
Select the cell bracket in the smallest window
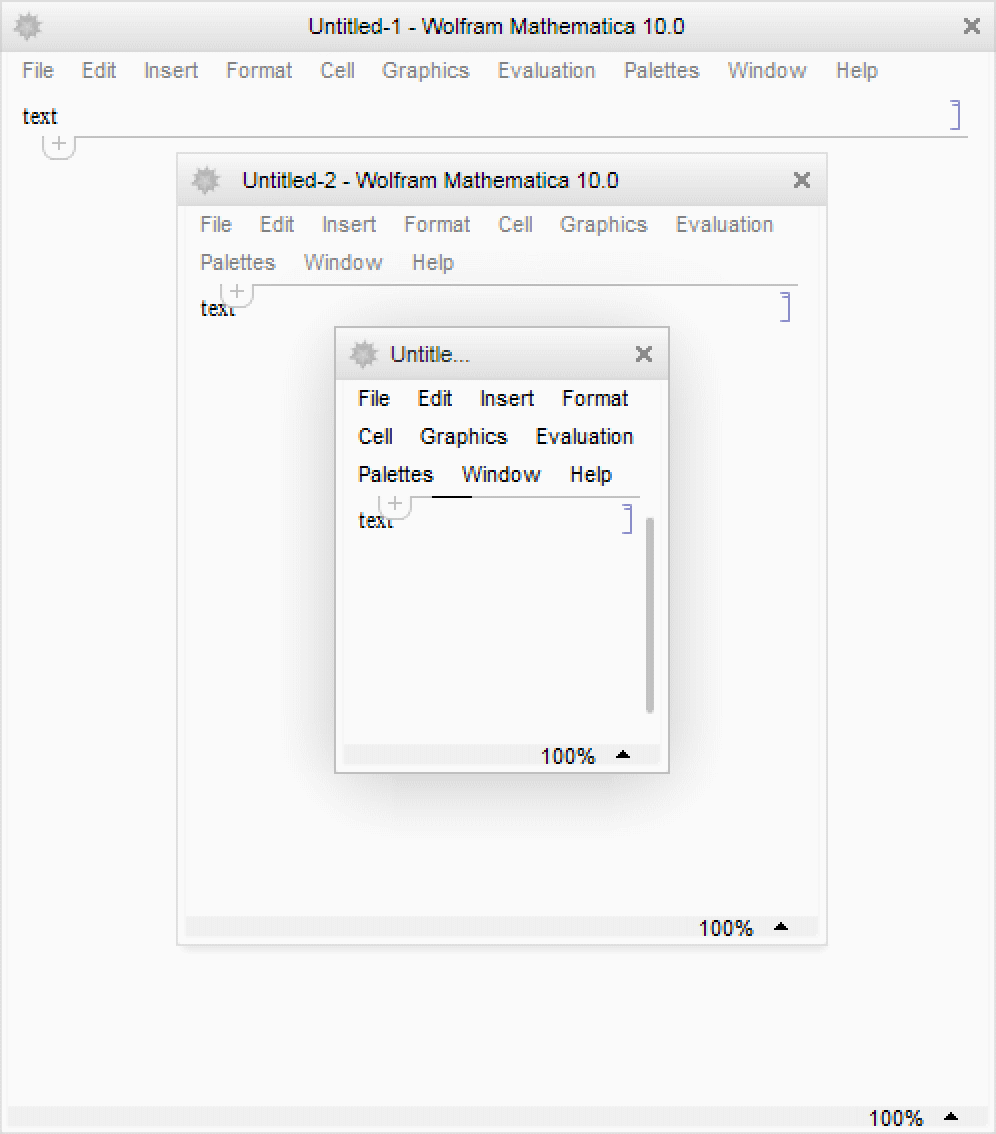(x=627, y=519)
